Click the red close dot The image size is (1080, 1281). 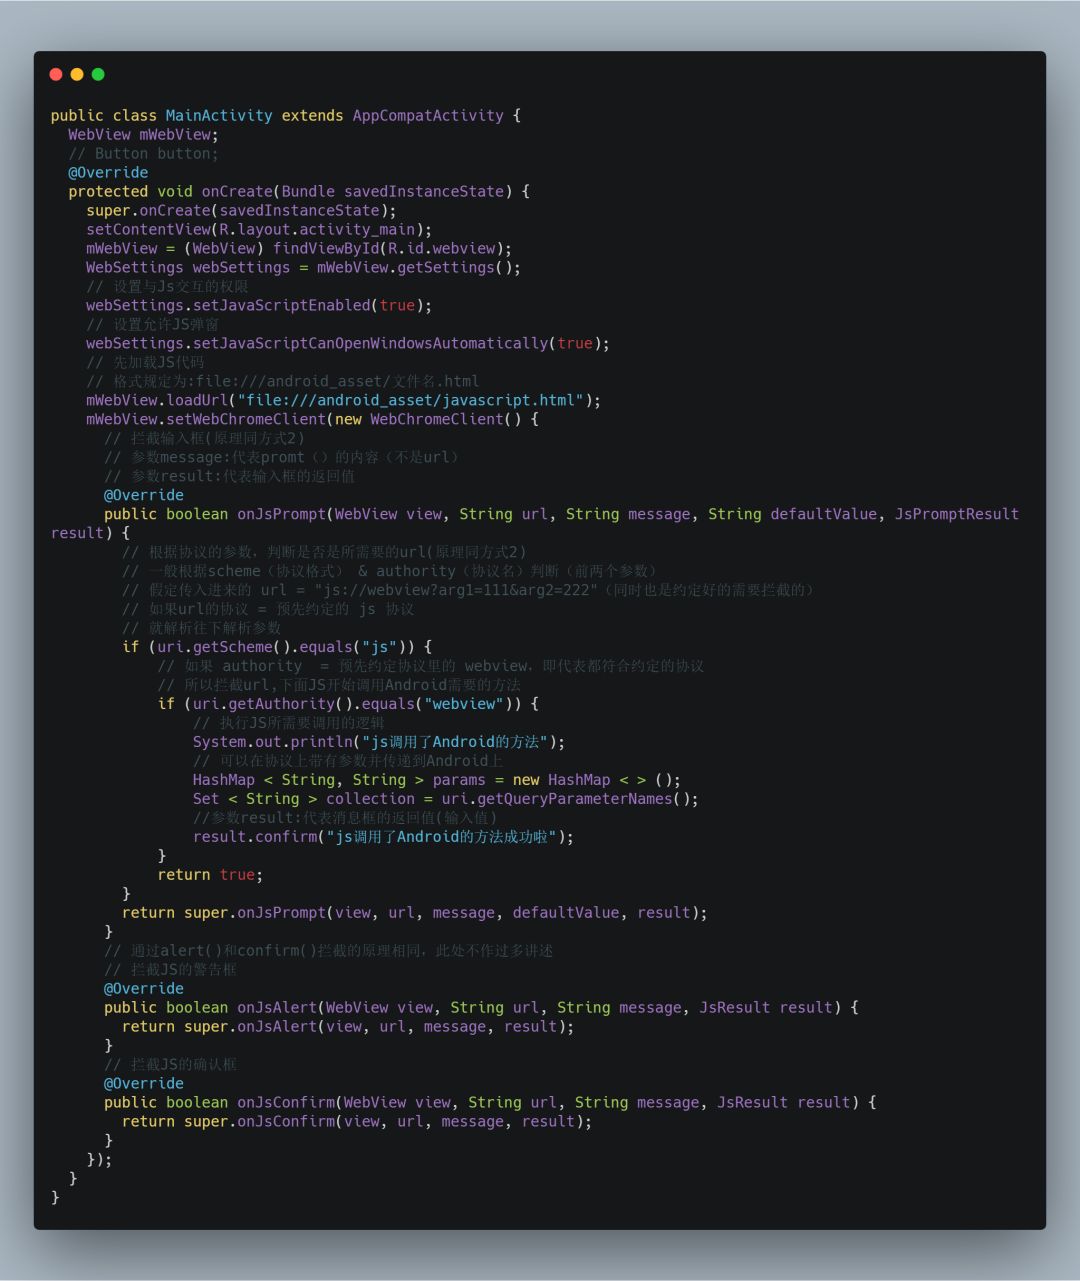pos(56,74)
